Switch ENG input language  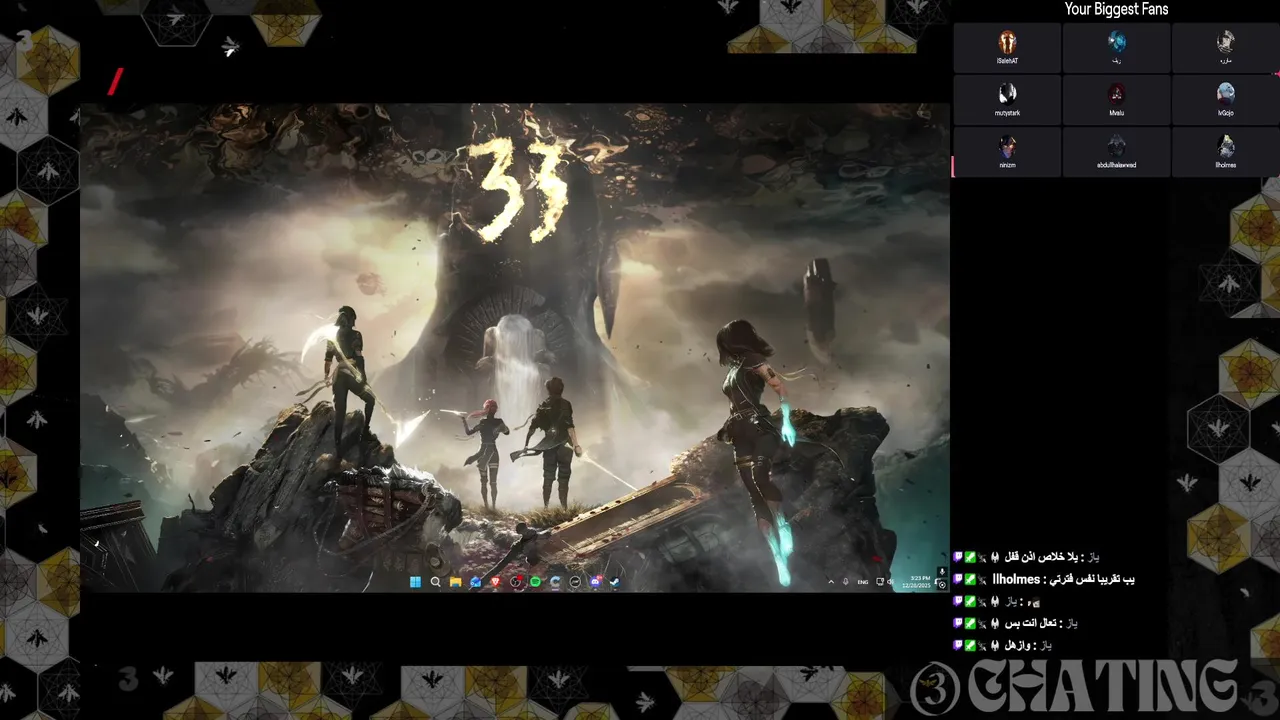pyautogui.click(x=863, y=582)
